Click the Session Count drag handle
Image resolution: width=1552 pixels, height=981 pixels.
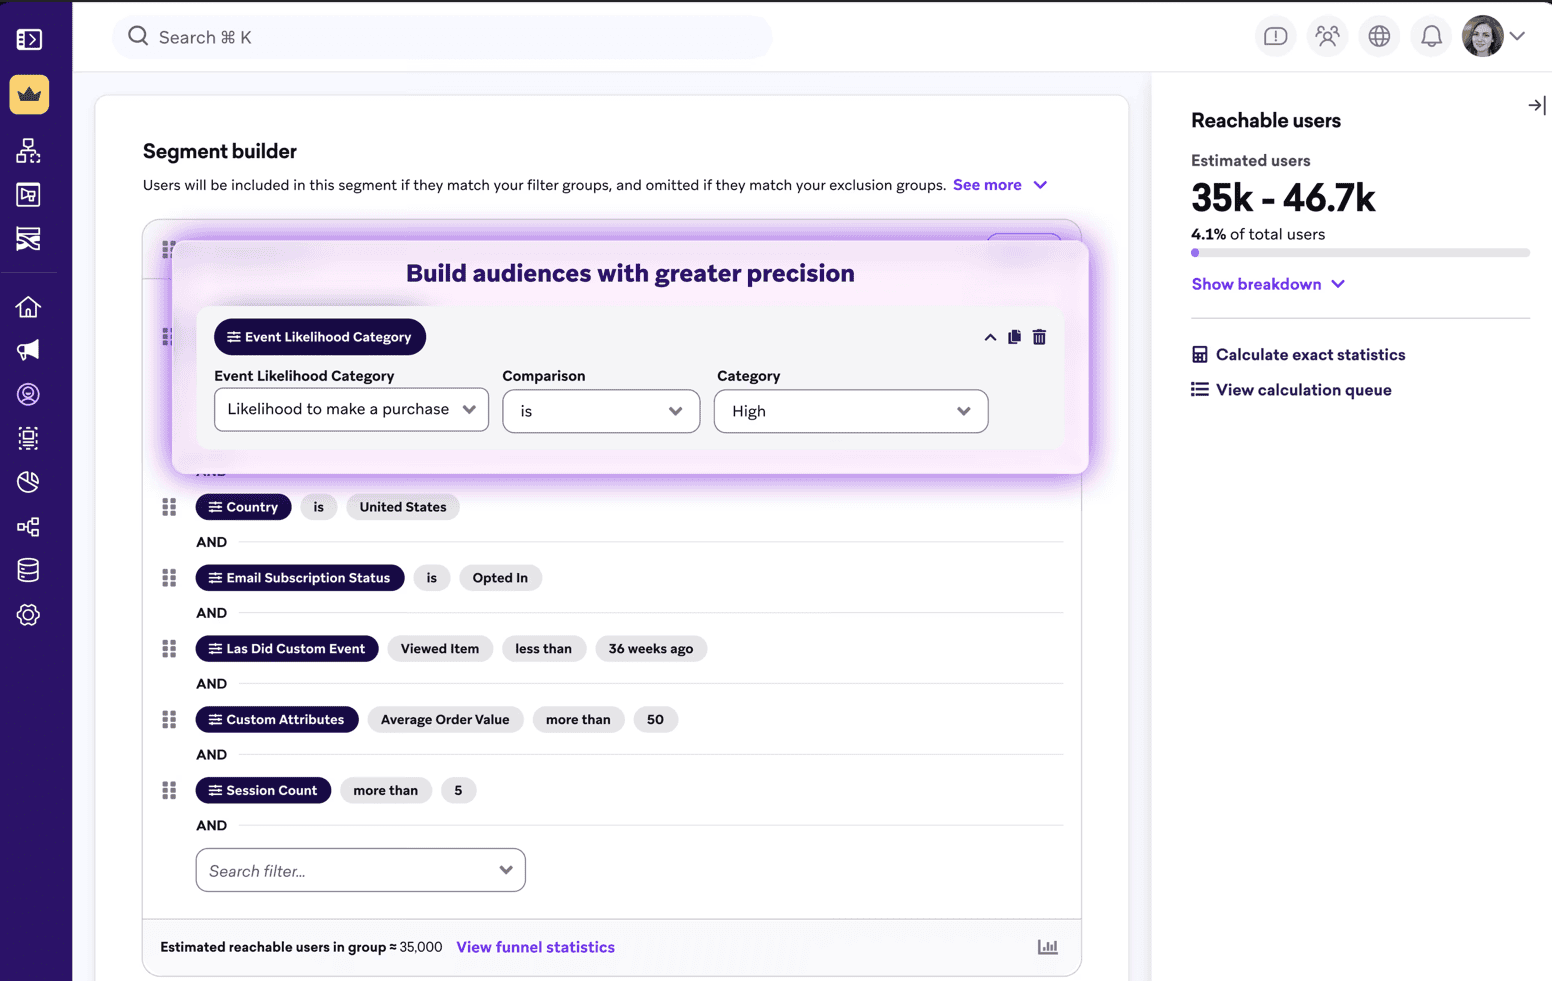(x=169, y=790)
